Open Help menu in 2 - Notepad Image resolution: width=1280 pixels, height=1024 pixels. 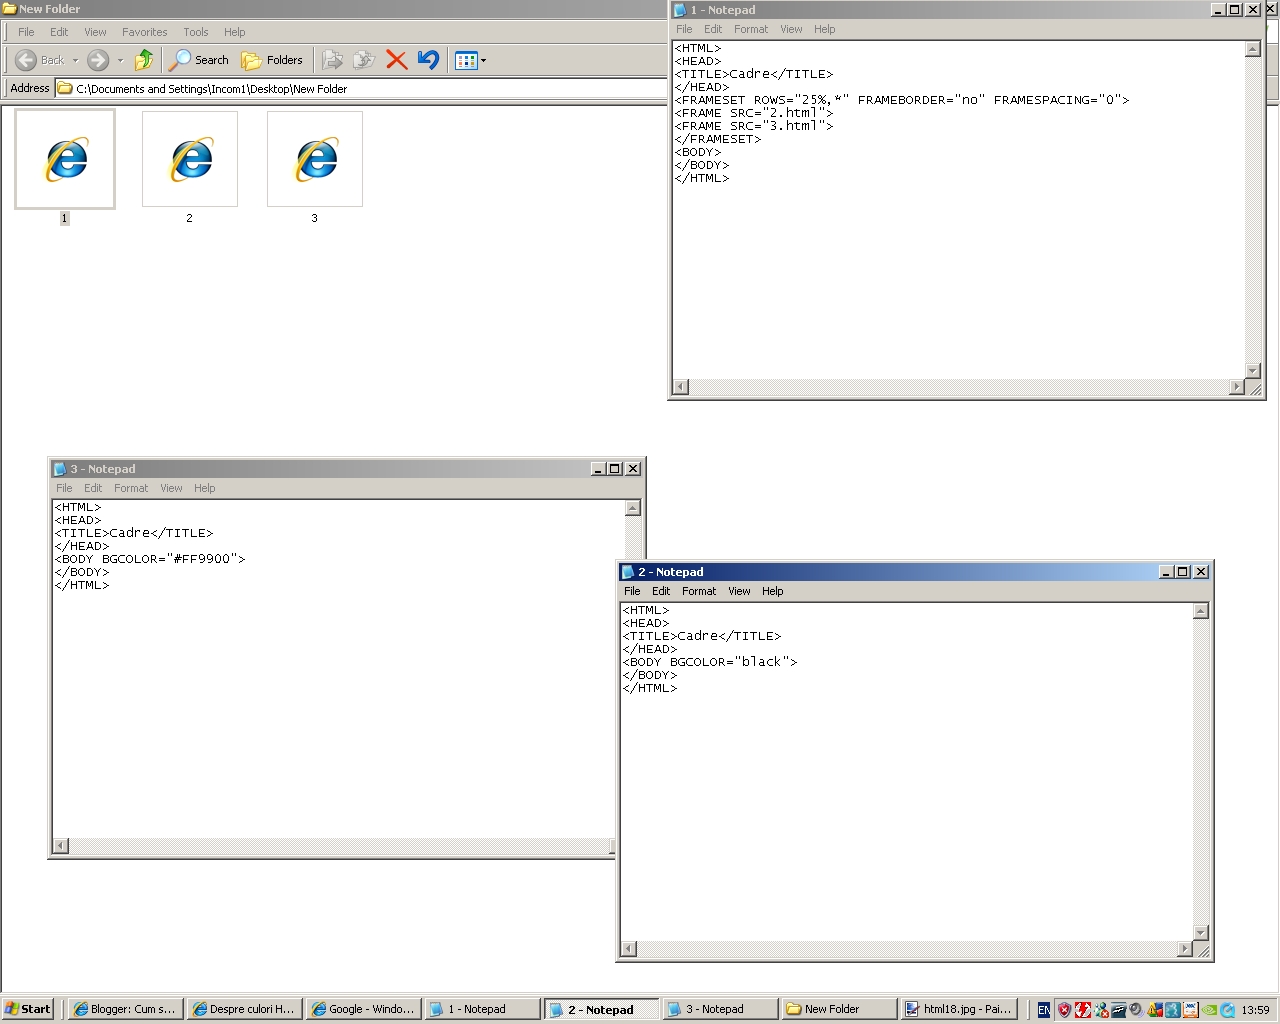point(773,591)
